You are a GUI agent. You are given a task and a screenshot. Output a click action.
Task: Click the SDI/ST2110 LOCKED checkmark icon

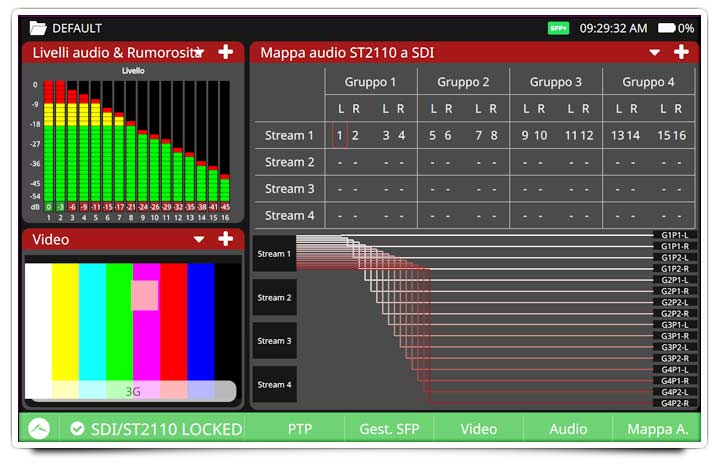77,429
